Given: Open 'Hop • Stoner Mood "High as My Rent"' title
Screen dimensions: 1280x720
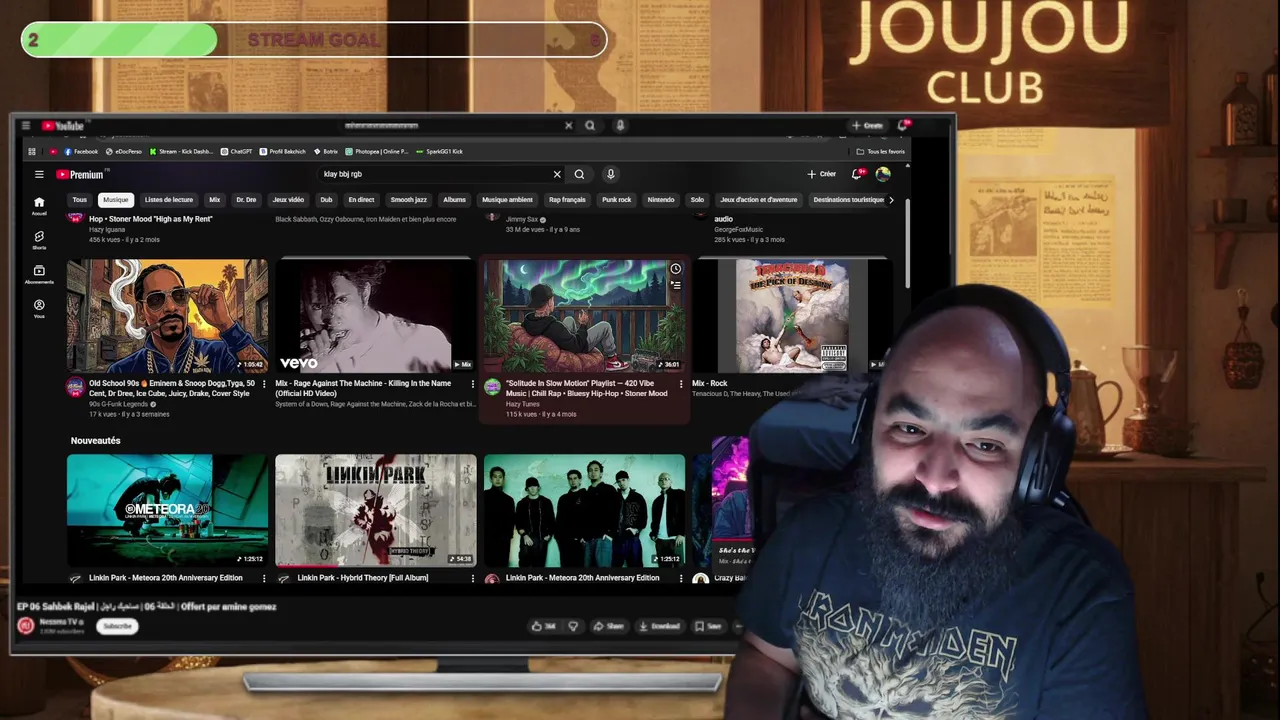Looking at the screenshot, I should pos(151,219).
